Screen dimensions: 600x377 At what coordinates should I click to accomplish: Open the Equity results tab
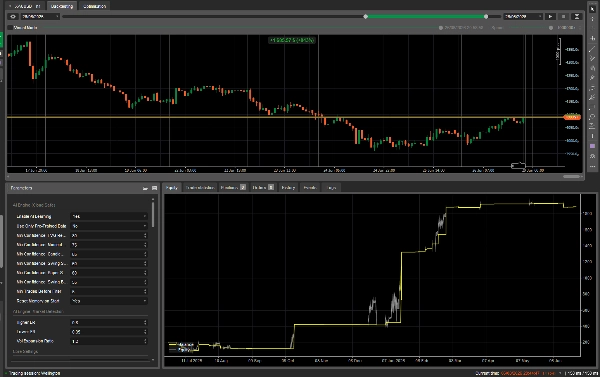point(172,188)
